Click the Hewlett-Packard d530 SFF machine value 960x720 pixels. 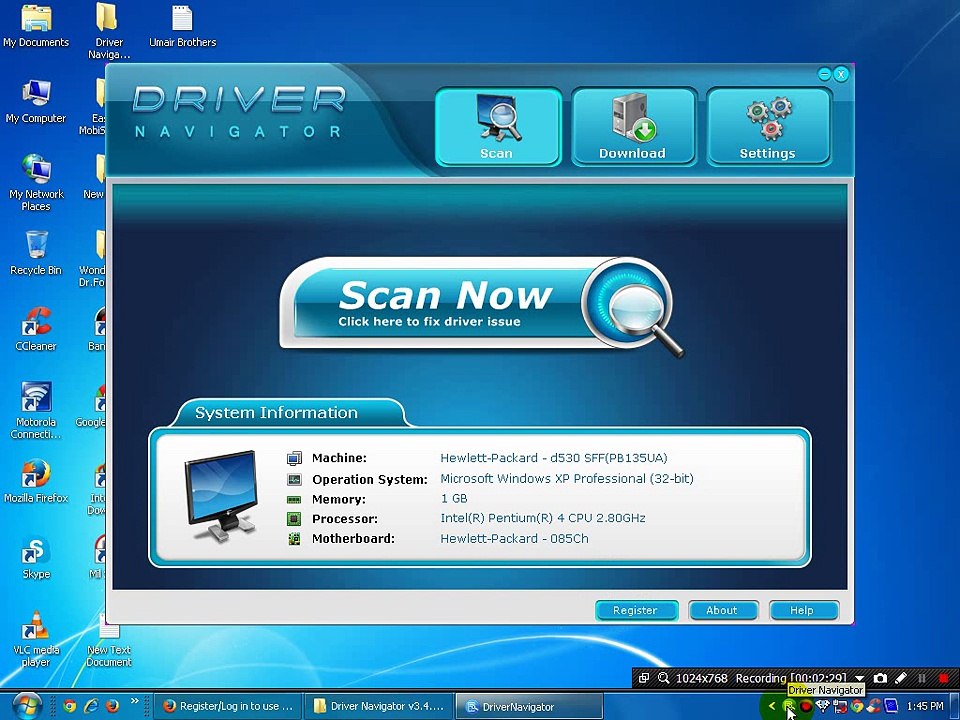pos(553,458)
